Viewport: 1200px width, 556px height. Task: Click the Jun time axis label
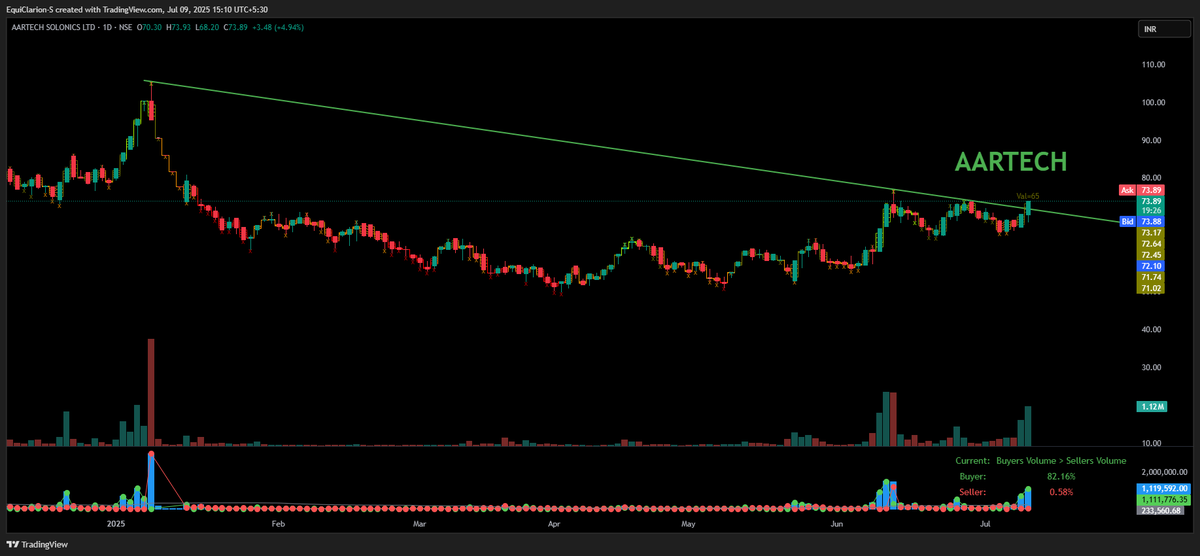(x=836, y=523)
